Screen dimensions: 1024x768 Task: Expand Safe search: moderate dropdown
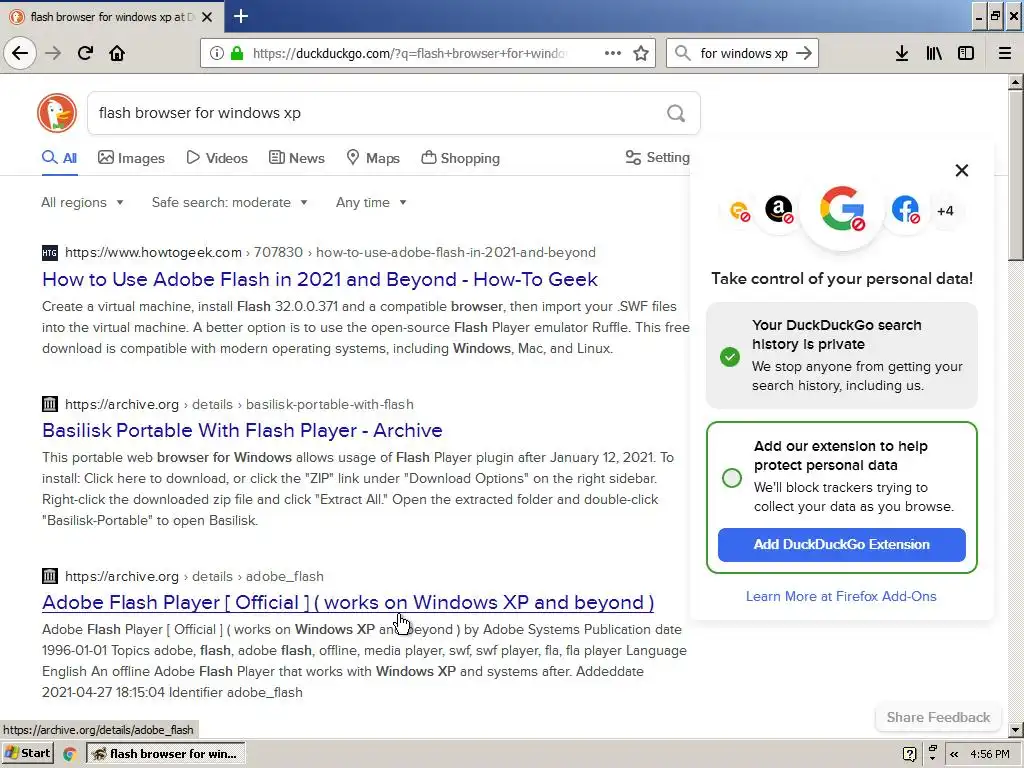point(230,202)
